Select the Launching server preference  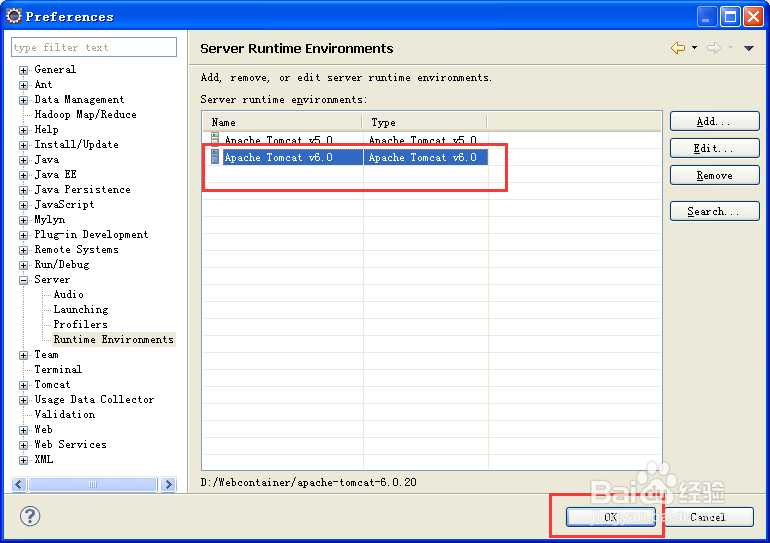pos(81,309)
